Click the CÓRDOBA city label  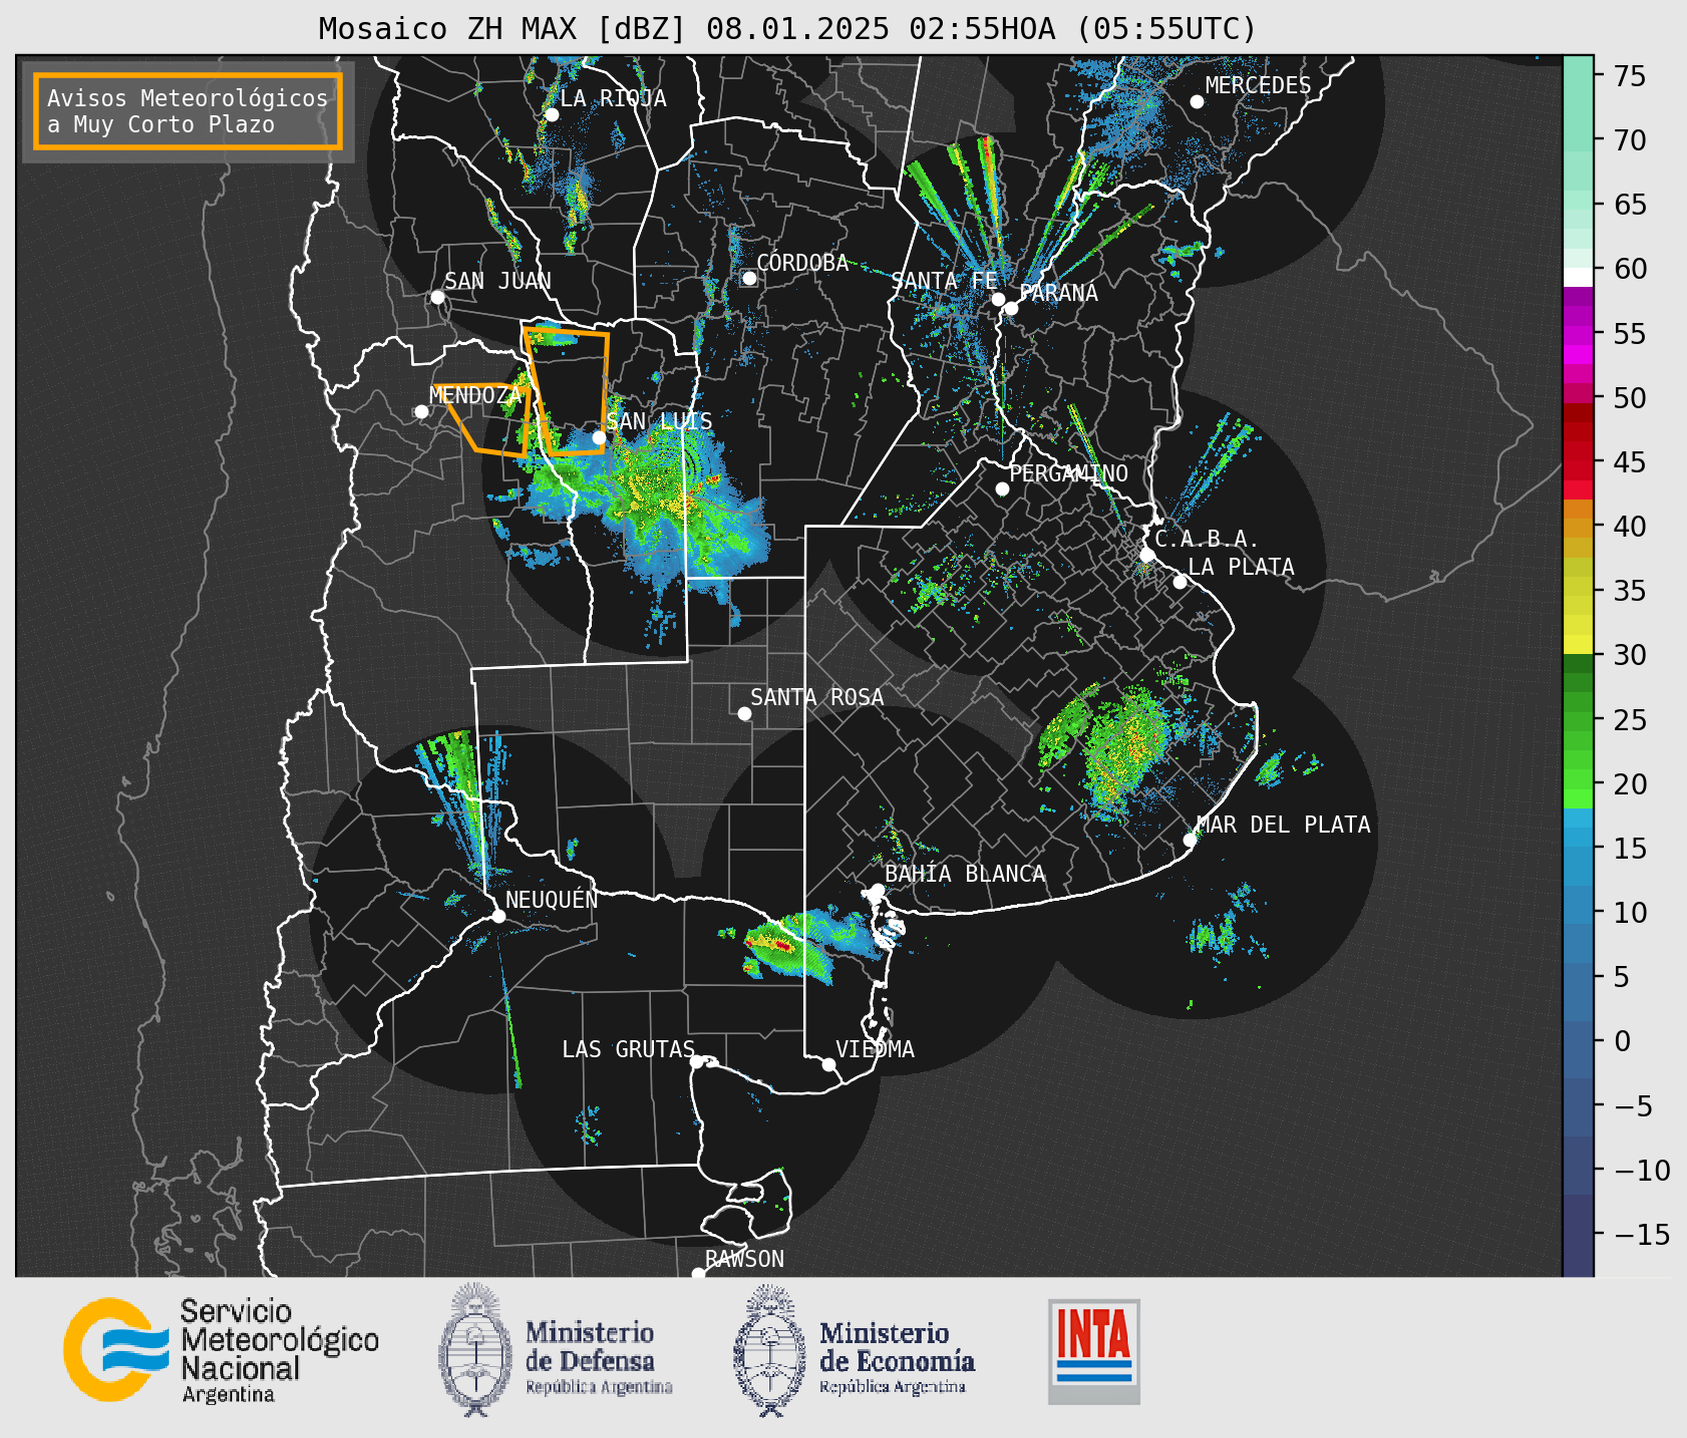[x=802, y=263]
